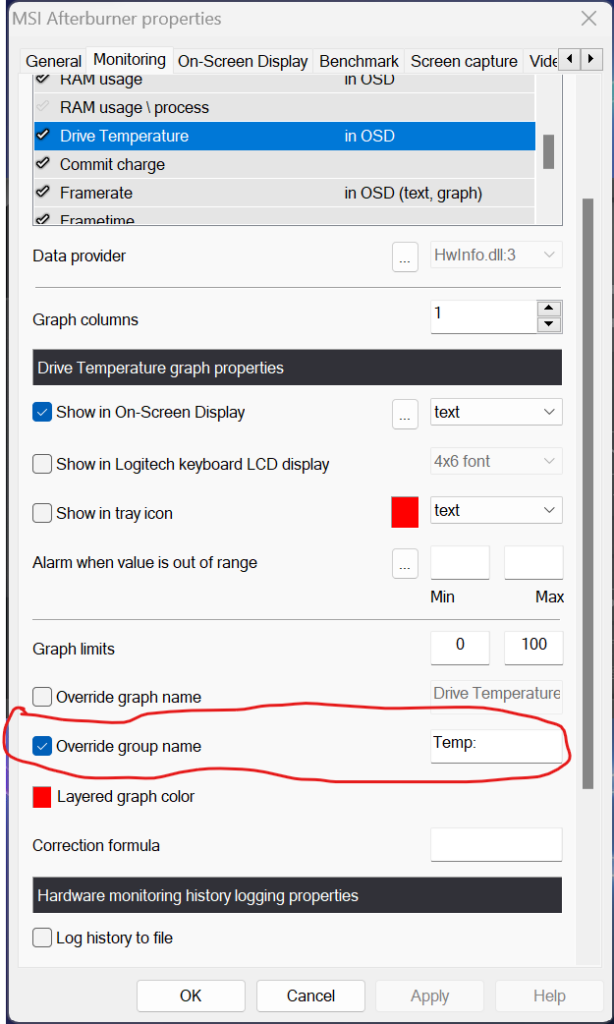Increase Graph columns with up arrow
The height and width of the screenshot is (1024, 614).
(549, 308)
